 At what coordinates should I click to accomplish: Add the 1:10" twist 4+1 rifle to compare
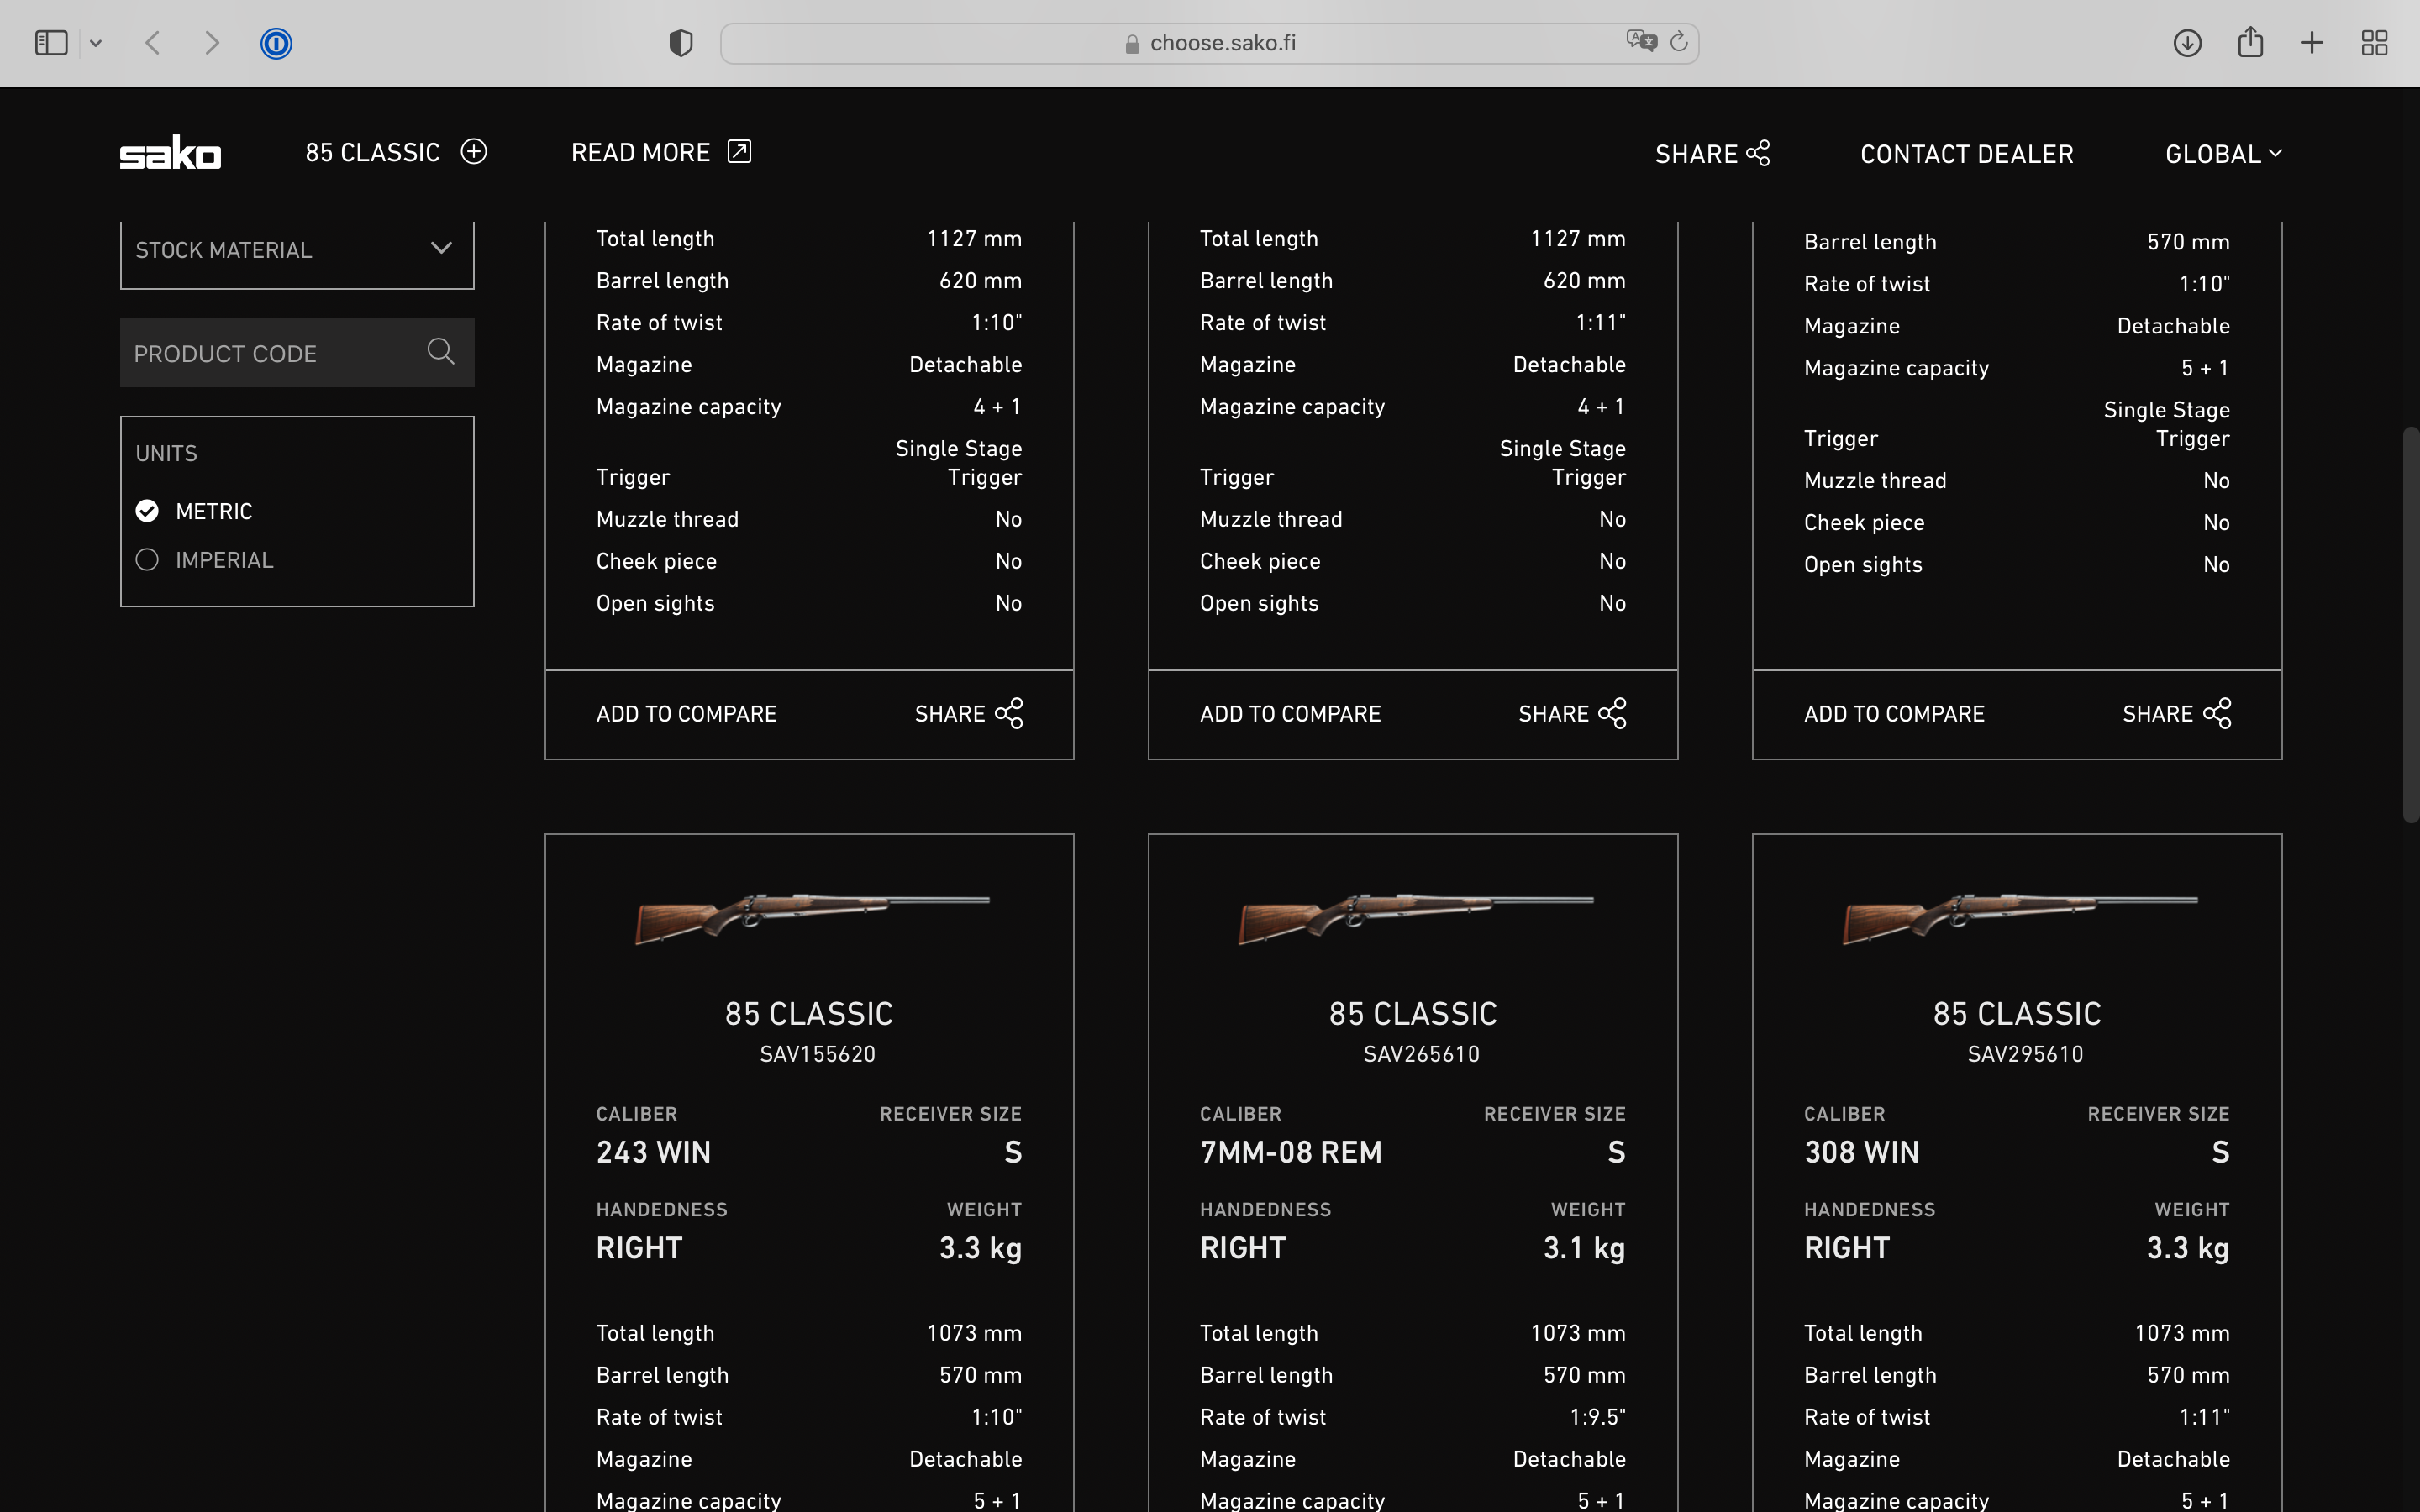point(686,714)
